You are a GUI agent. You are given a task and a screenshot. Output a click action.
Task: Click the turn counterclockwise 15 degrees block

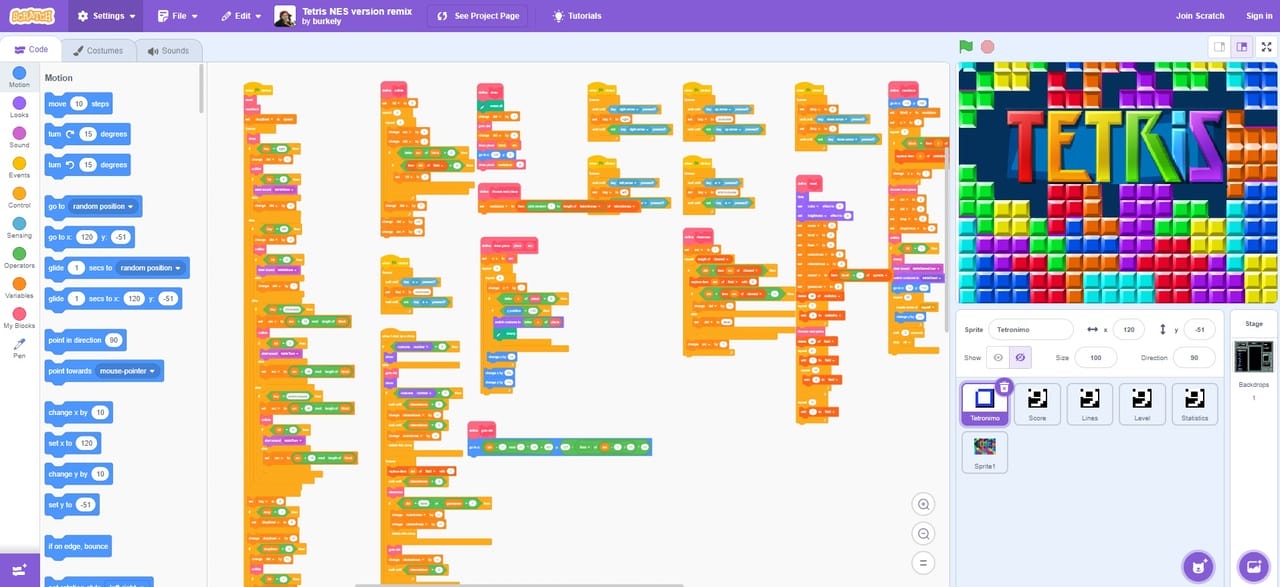pyautogui.click(x=87, y=164)
